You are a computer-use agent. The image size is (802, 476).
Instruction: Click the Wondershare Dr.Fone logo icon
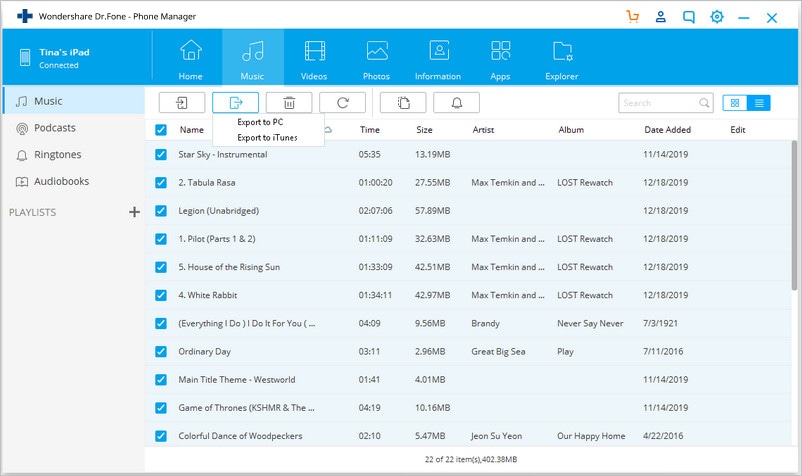(25, 16)
